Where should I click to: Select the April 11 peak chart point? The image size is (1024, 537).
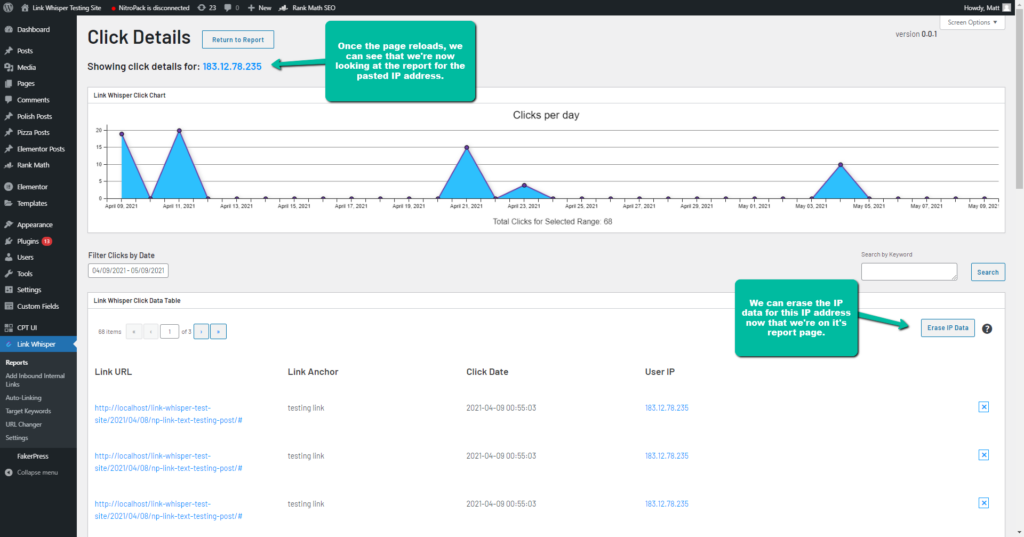179,131
